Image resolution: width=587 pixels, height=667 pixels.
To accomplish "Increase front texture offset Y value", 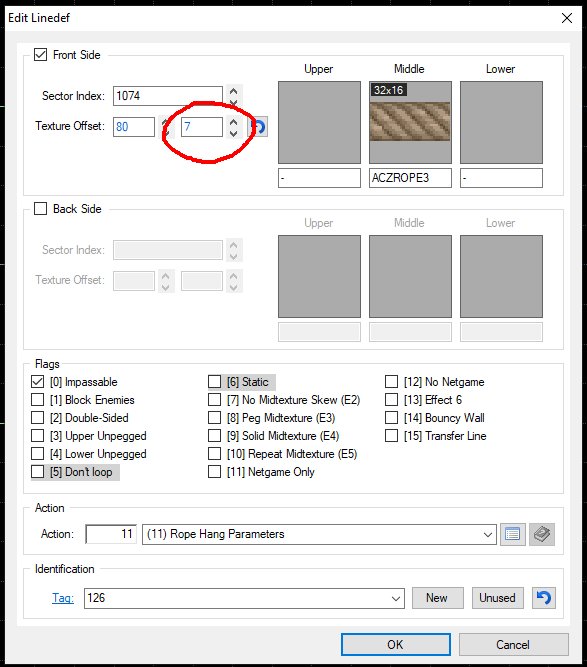I will pyautogui.click(x=234, y=122).
